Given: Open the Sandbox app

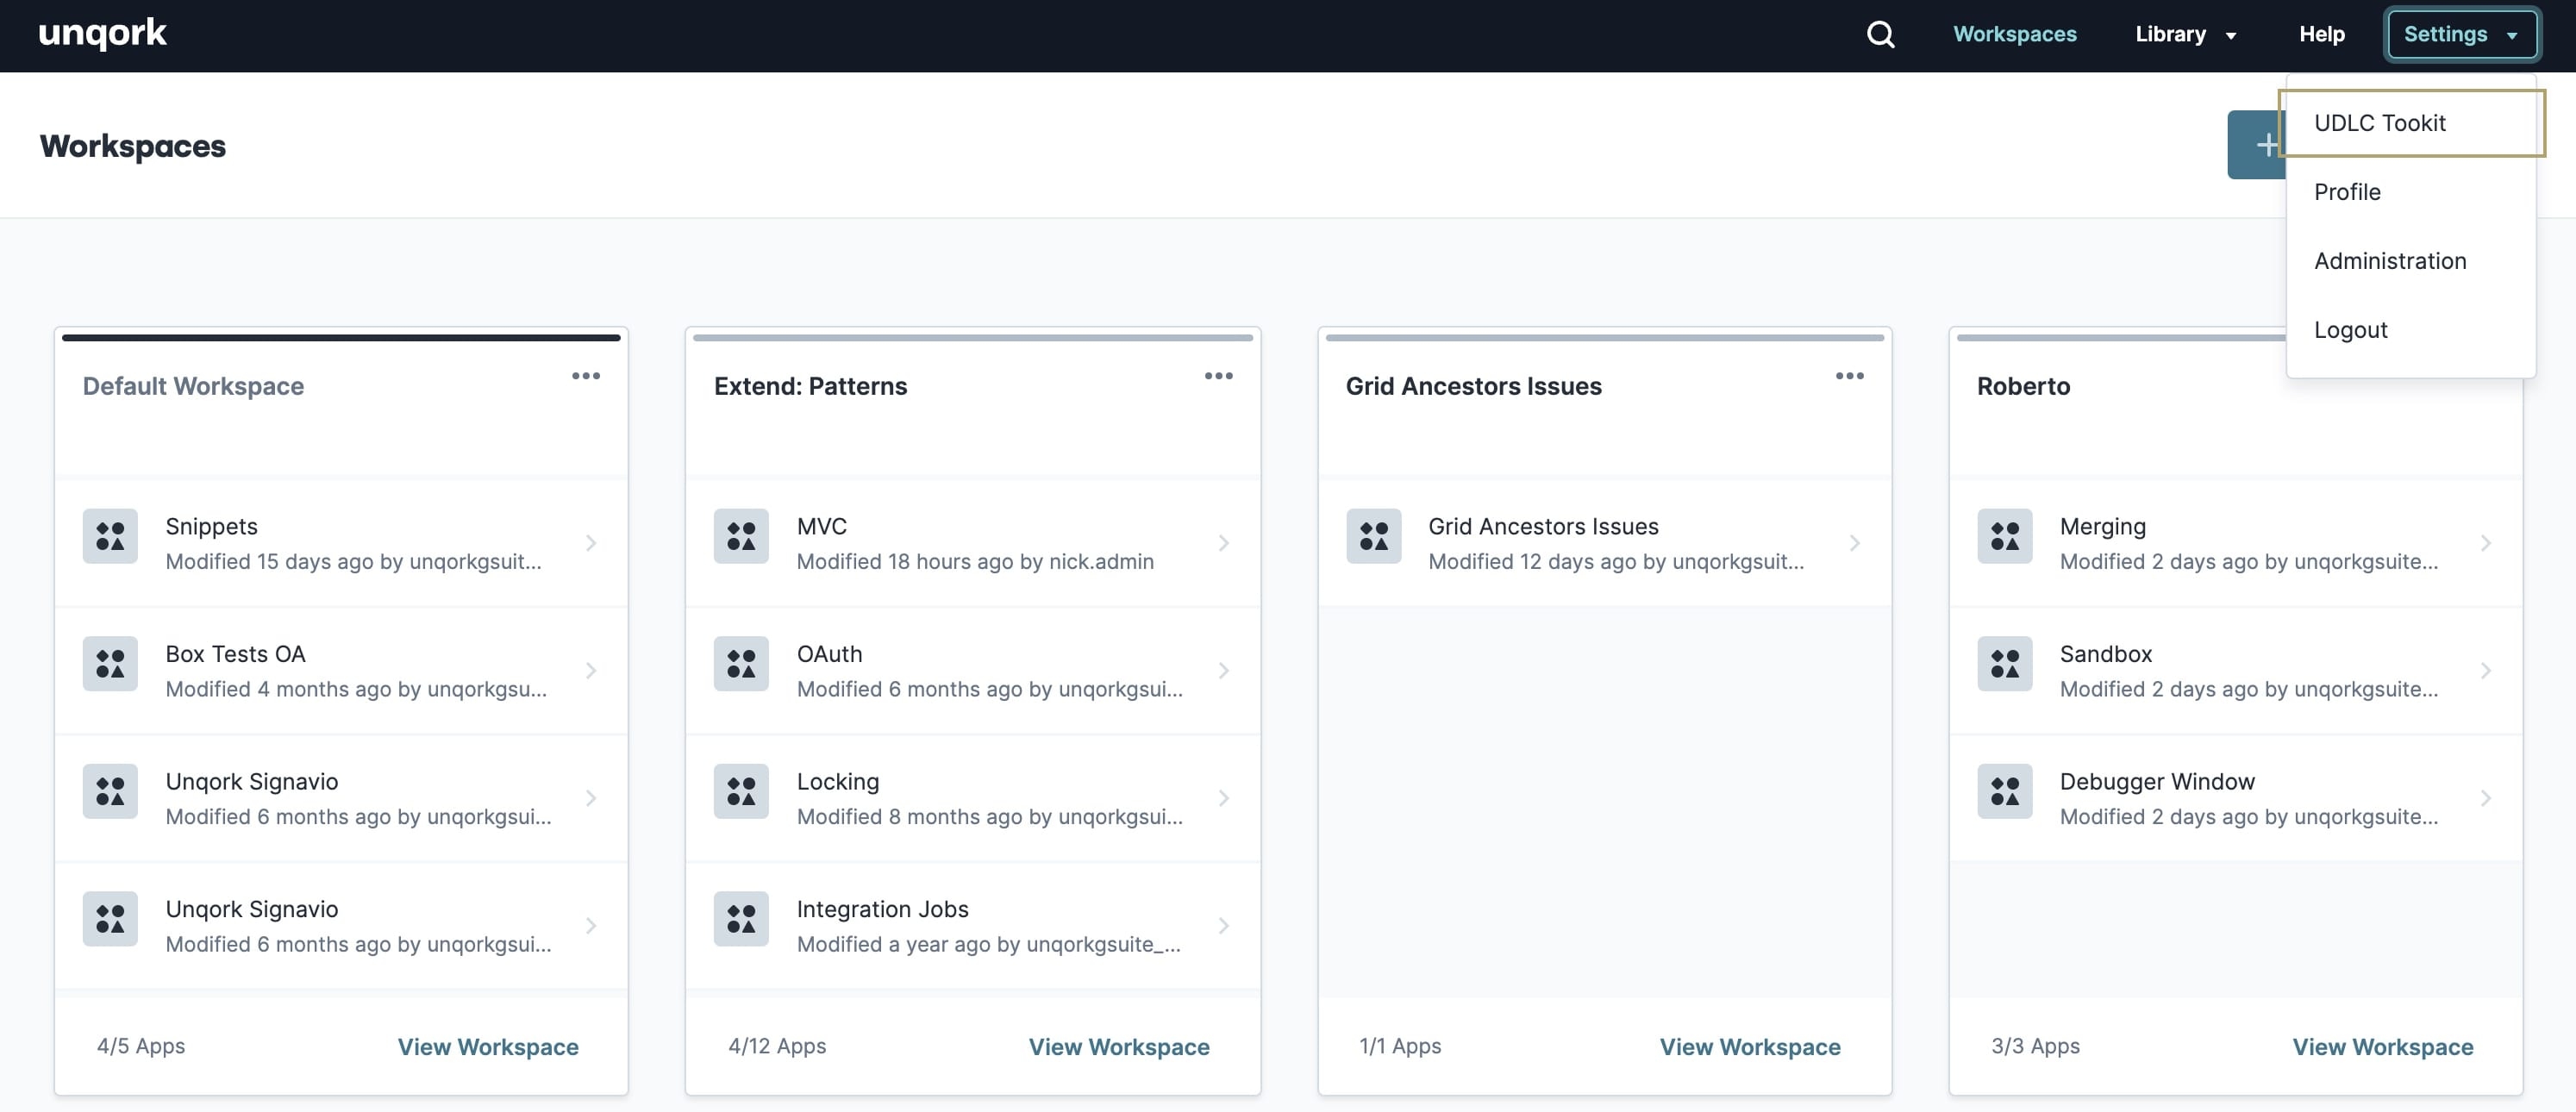Looking at the screenshot, I should coord(2235,671).
